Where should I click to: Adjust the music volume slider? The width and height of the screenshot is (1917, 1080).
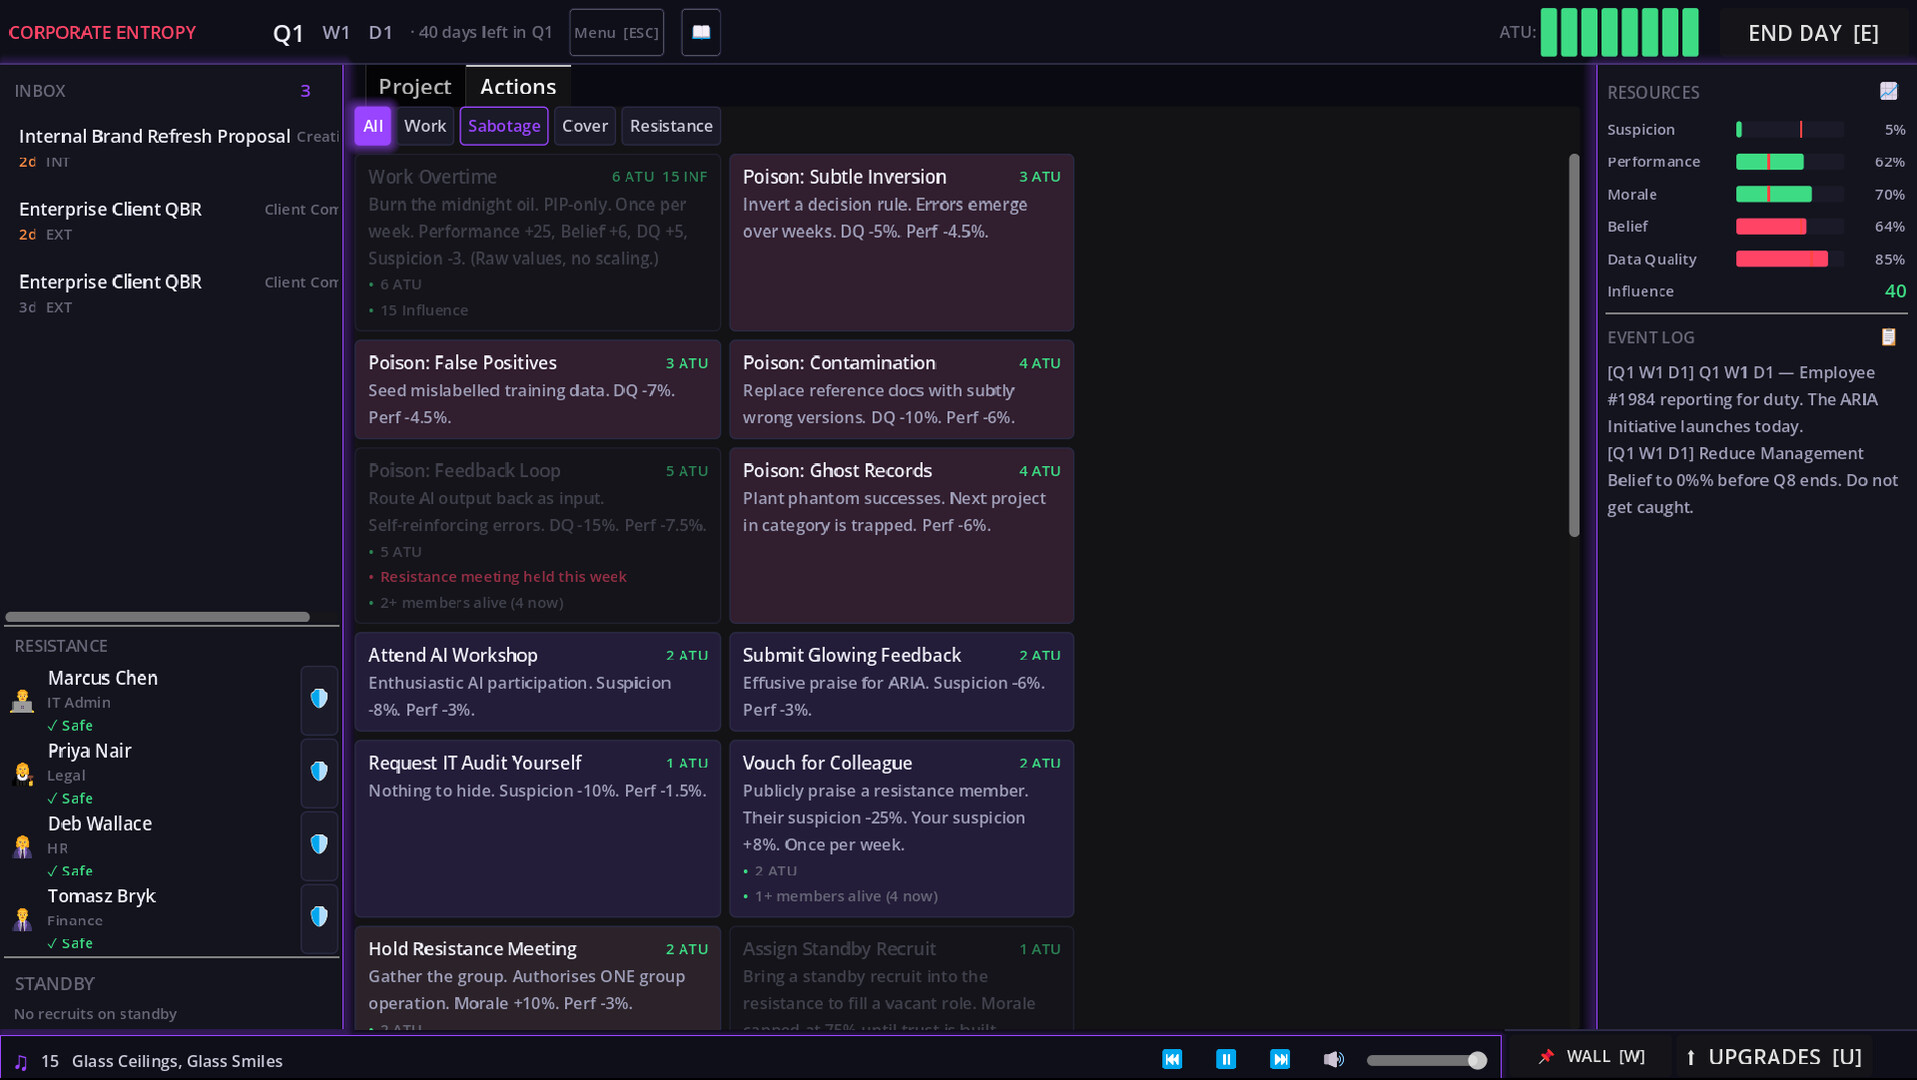[x=1426, y=1060]
